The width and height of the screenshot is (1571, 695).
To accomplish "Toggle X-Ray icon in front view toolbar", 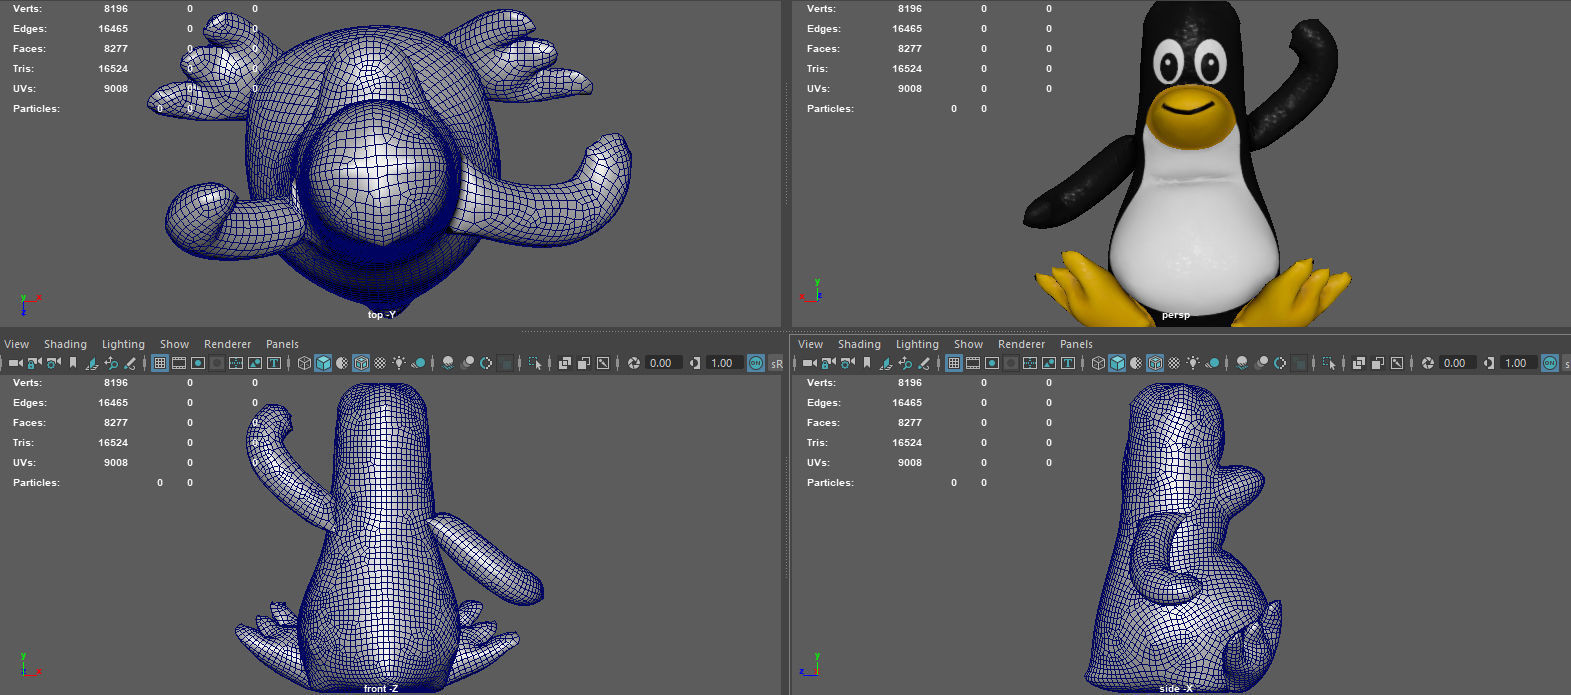I will pos(565,363).
